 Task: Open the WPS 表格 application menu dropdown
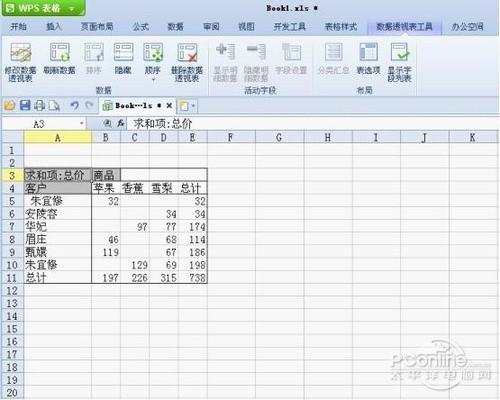click(x=72, y=8)
